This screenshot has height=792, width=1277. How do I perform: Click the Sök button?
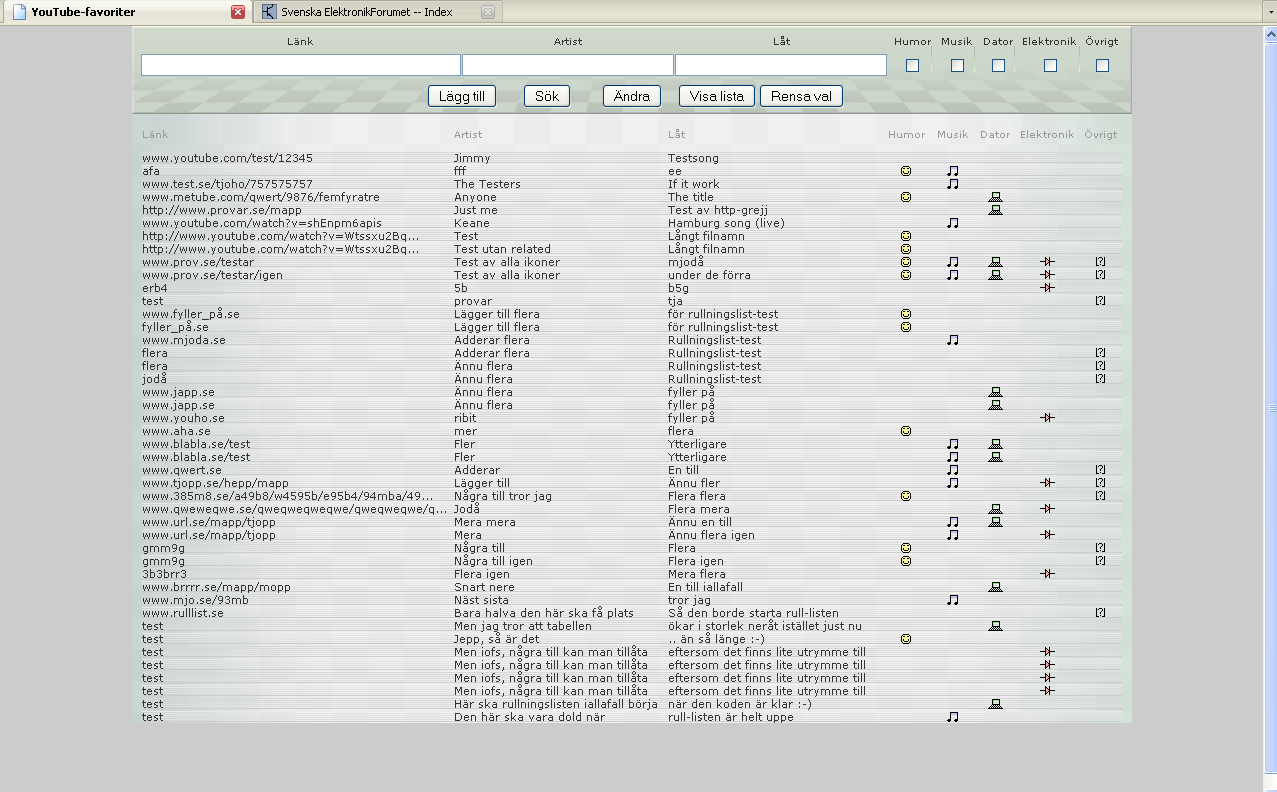pos(547,96)
